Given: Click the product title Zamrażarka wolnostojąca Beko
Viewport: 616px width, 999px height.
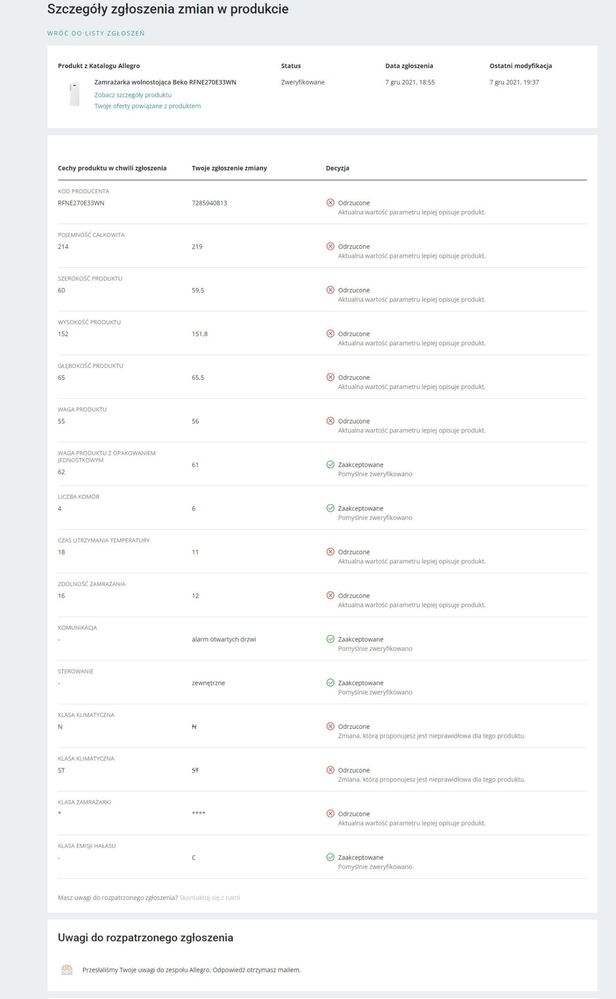Looking at the screenshot, I should click(166, 81).
